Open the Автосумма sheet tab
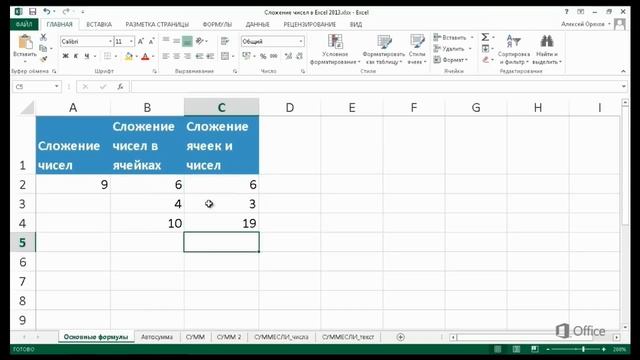640x360 pixels. click(157, 337)
